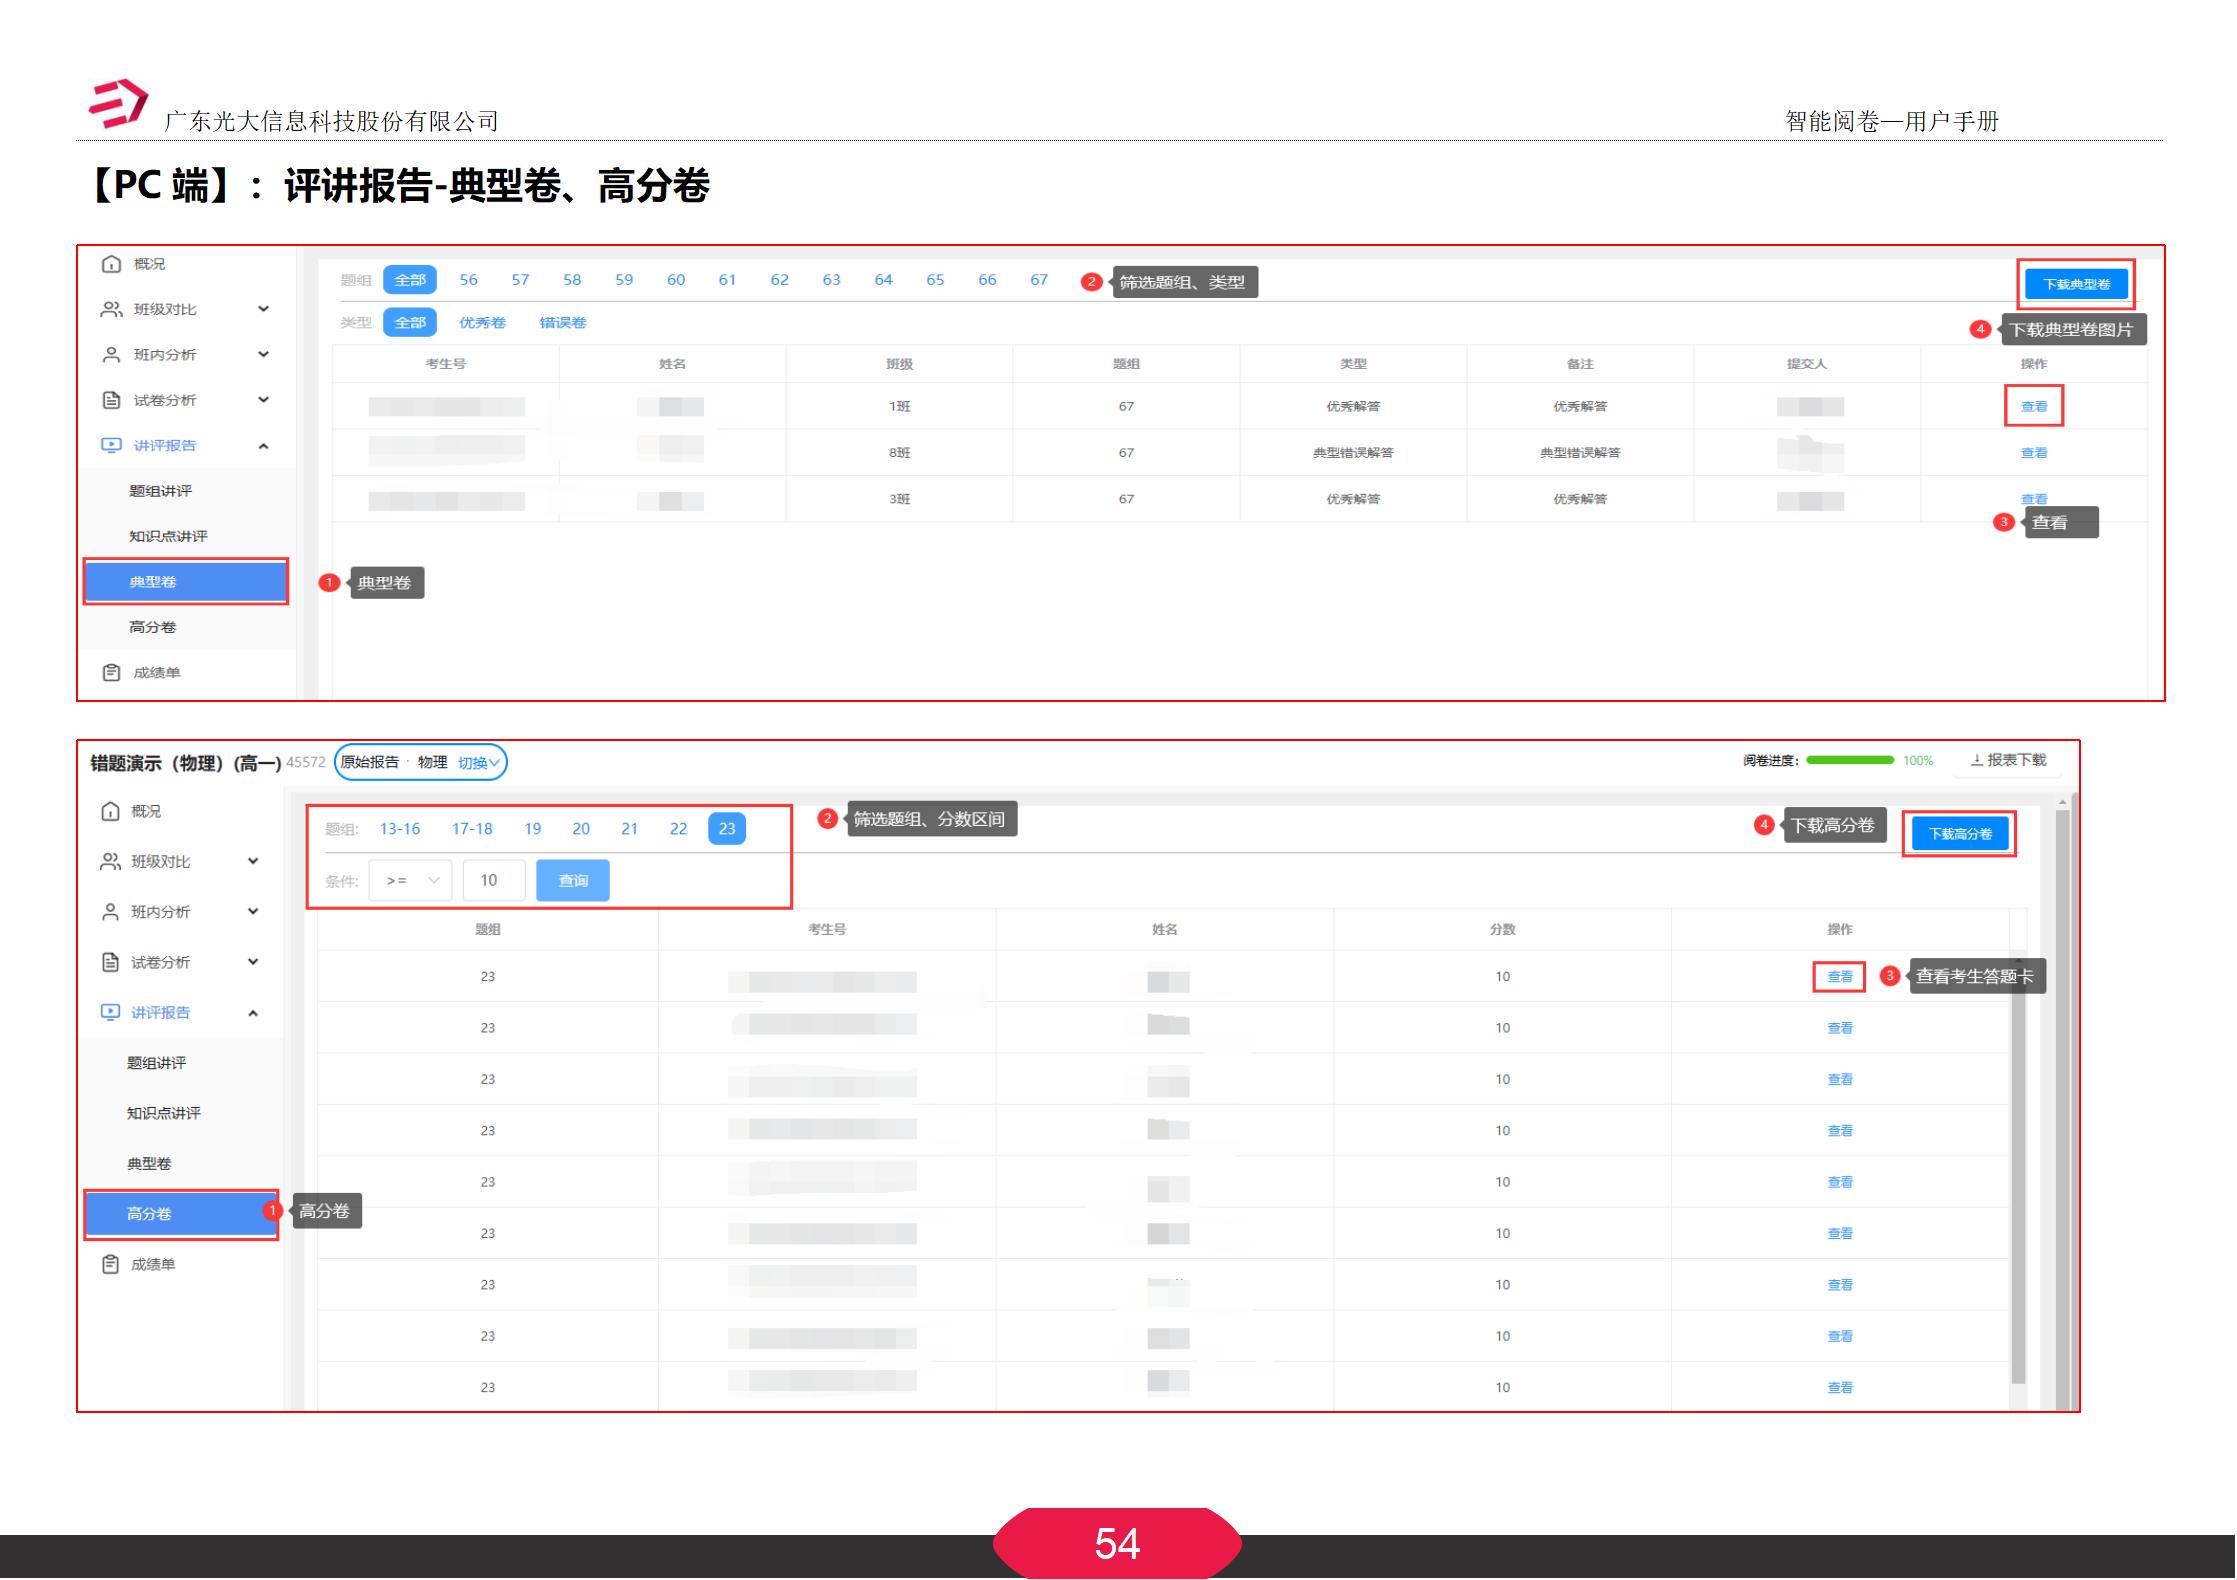Viewport: 2237px width, 1580px height.
Task: Open the 成绩单 score sheet icon
Action: coord(110,671)
